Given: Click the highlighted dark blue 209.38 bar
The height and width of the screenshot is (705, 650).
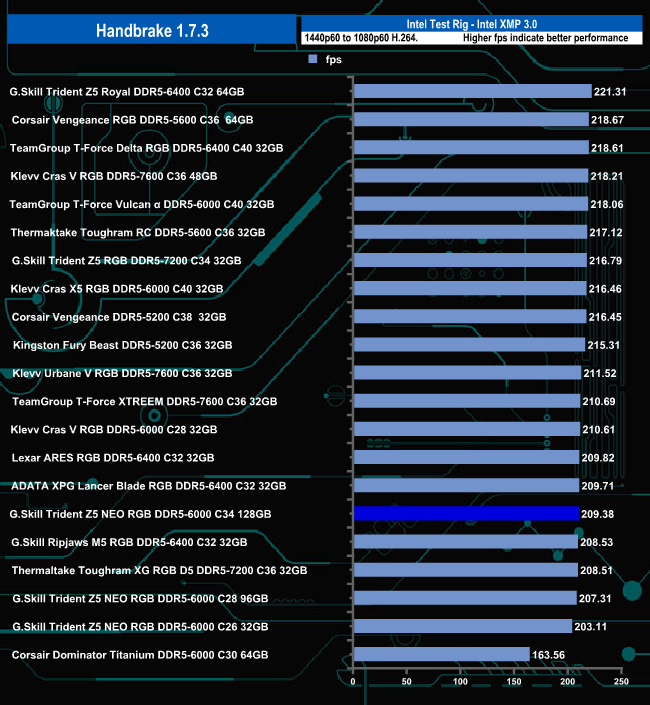Looking at the screenshot, I should pyautogui.click(x=466, y=513).
